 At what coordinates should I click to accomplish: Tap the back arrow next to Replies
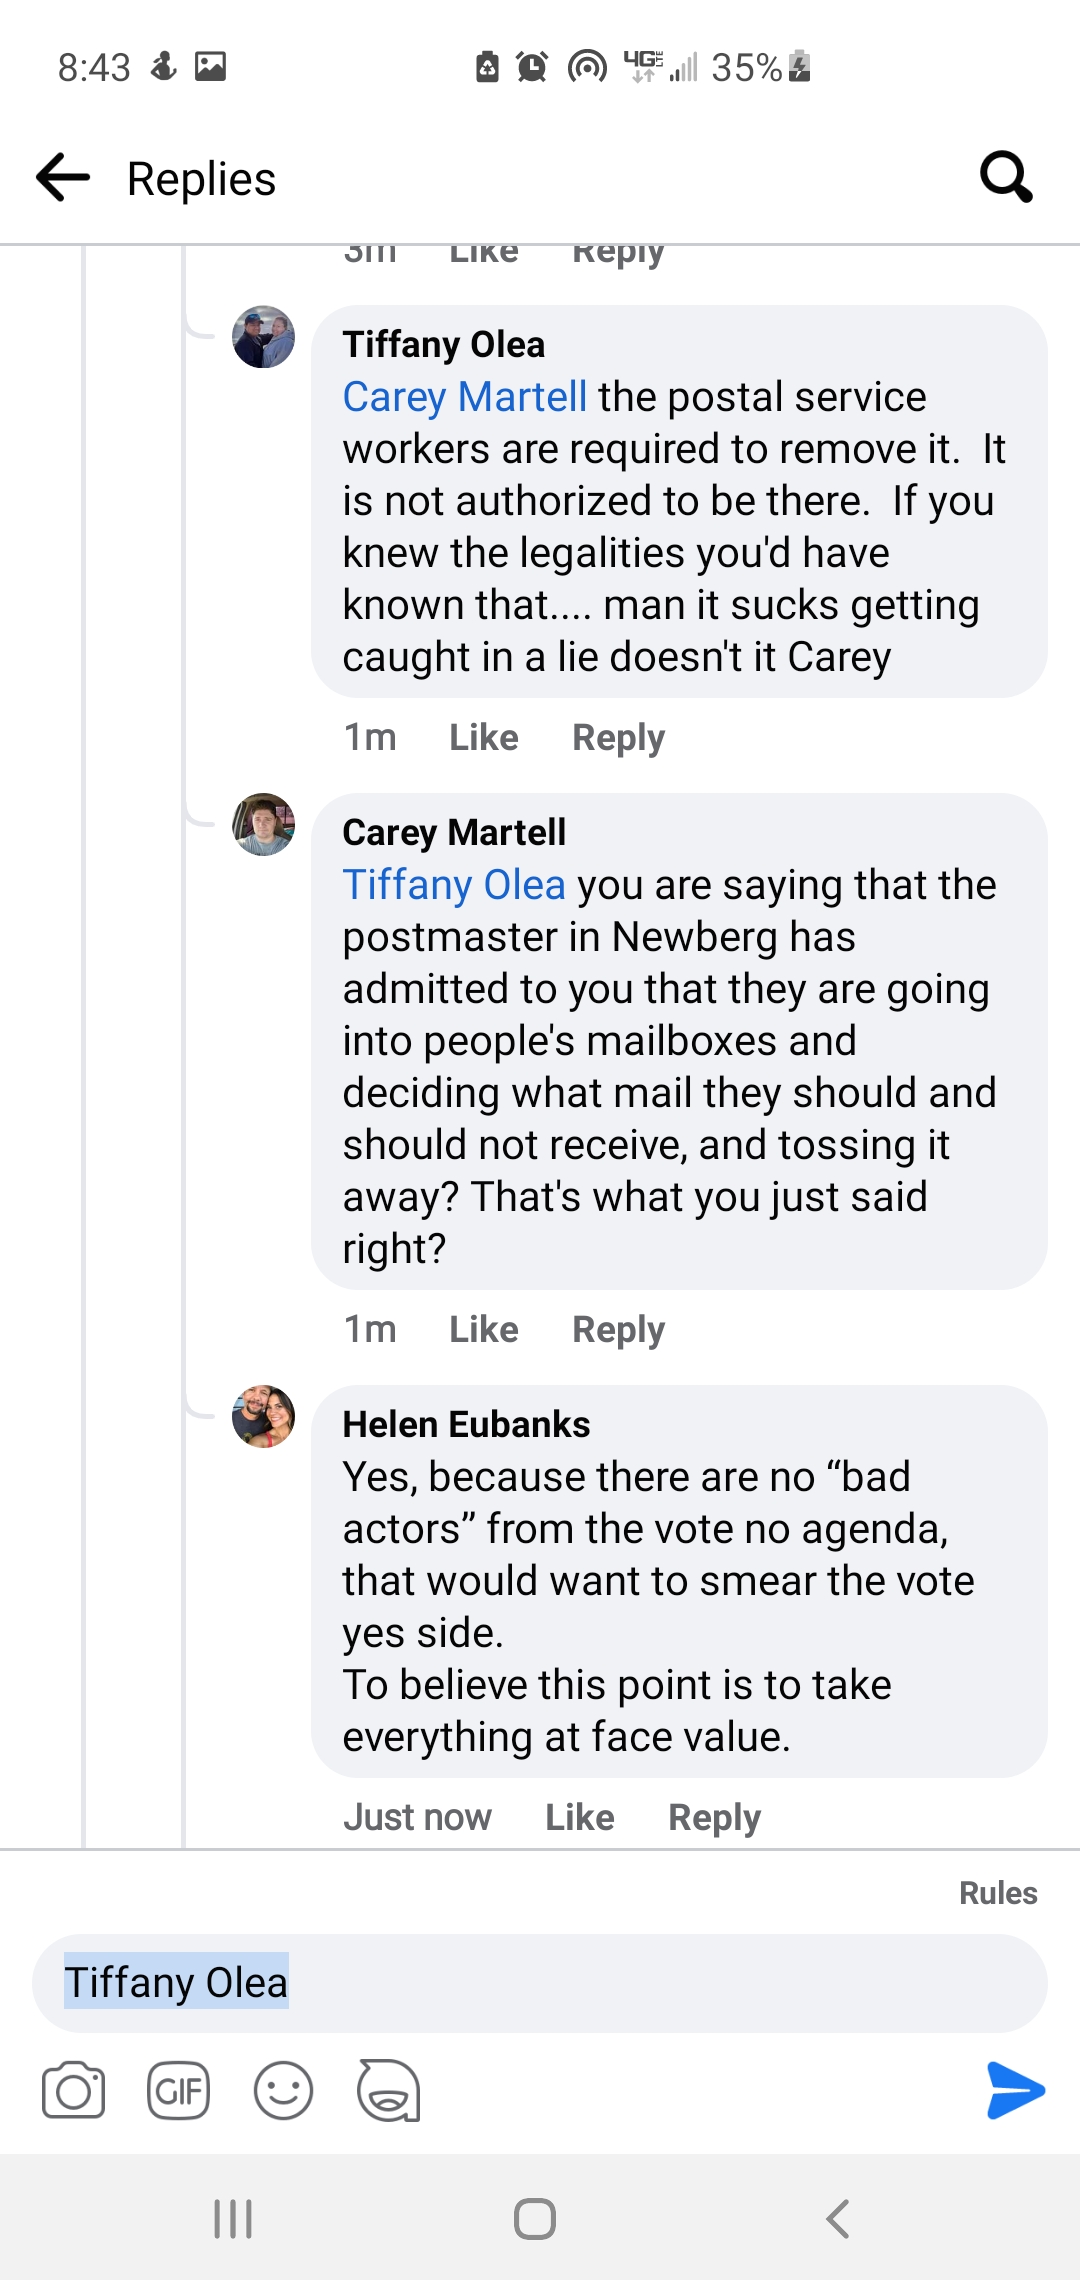[x=63, y=178]
